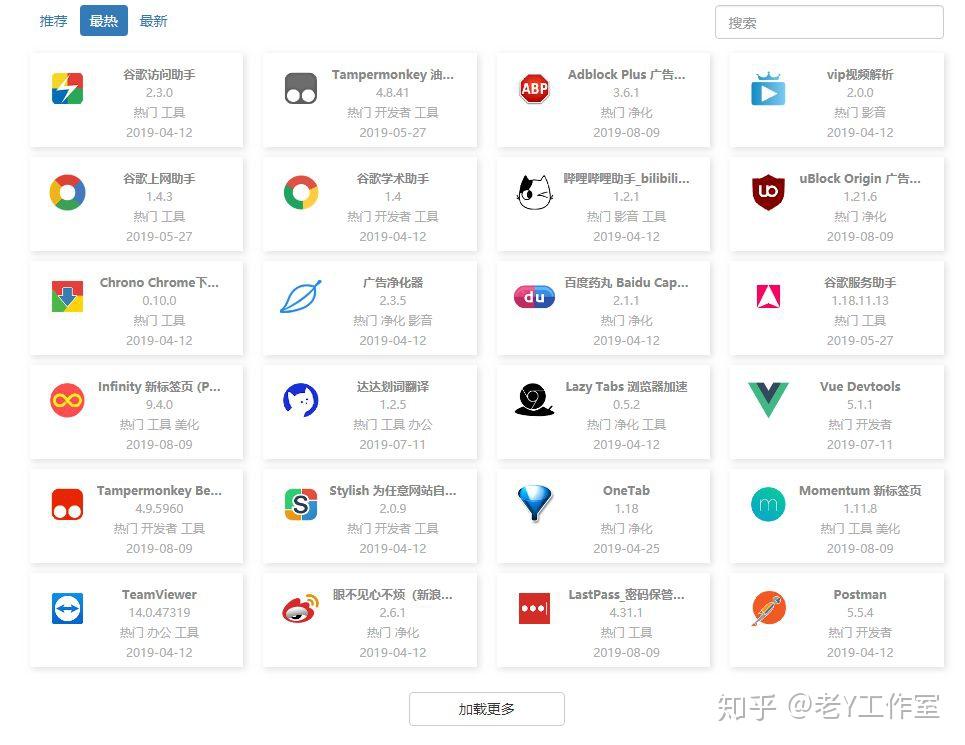Image resolution: width=965 pixels, height=745 pixels.
Task: Click the Adblock Plus ABP icon
Action: point(534,89)
